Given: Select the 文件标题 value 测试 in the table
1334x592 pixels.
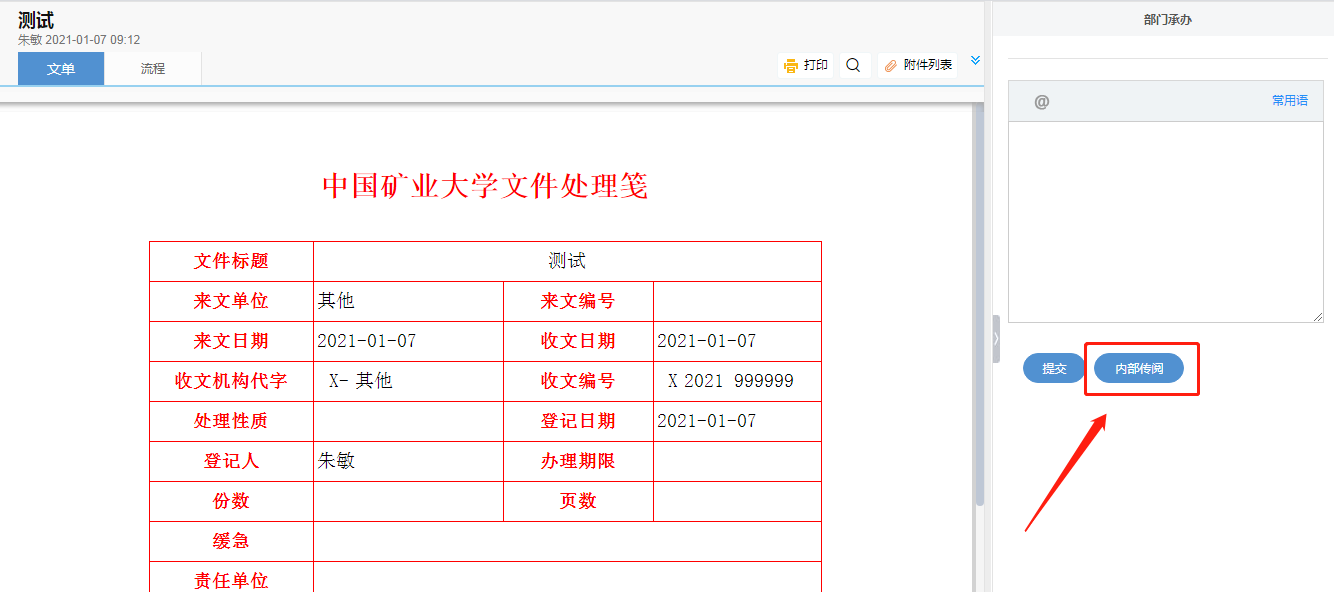Looking at the screenshot, I should pos(567,261).
